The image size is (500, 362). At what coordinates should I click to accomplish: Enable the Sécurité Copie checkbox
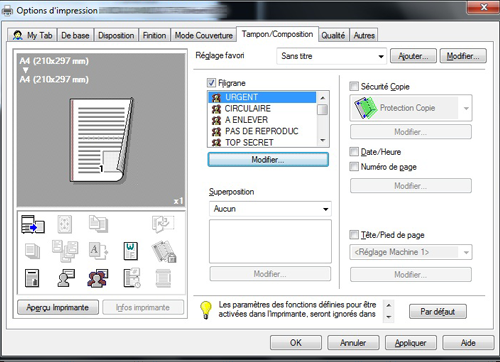354,86
